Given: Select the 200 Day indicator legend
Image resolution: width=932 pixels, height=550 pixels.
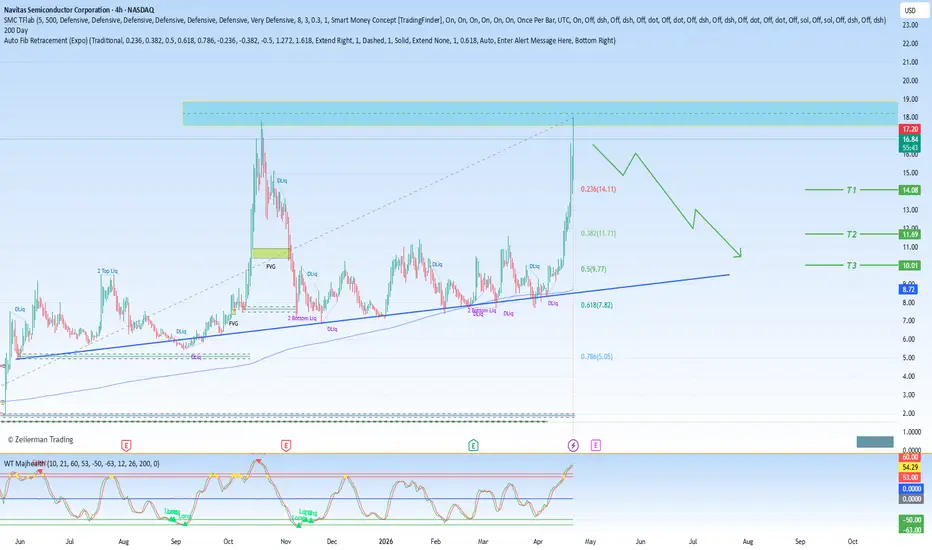Looking at the screenshot, I should coord(16,30).
